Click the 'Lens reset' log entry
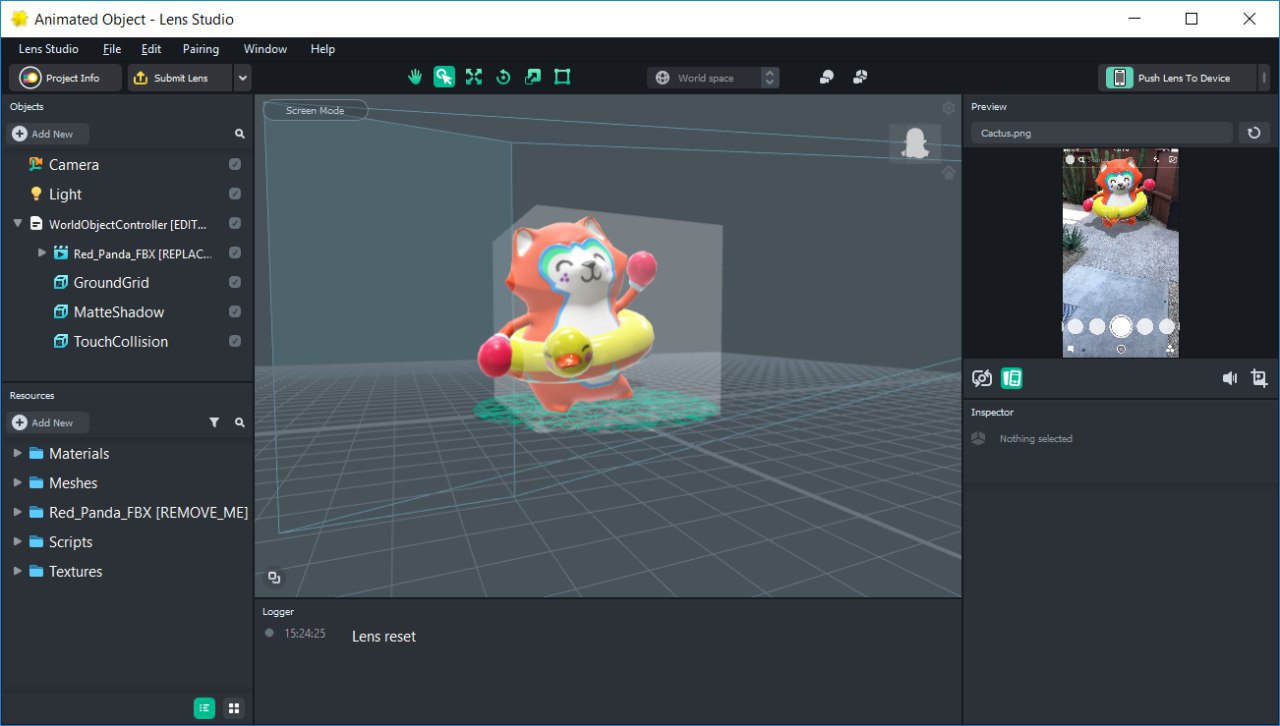This screenshot has height=726, width=1280. [x=384, y=636]
